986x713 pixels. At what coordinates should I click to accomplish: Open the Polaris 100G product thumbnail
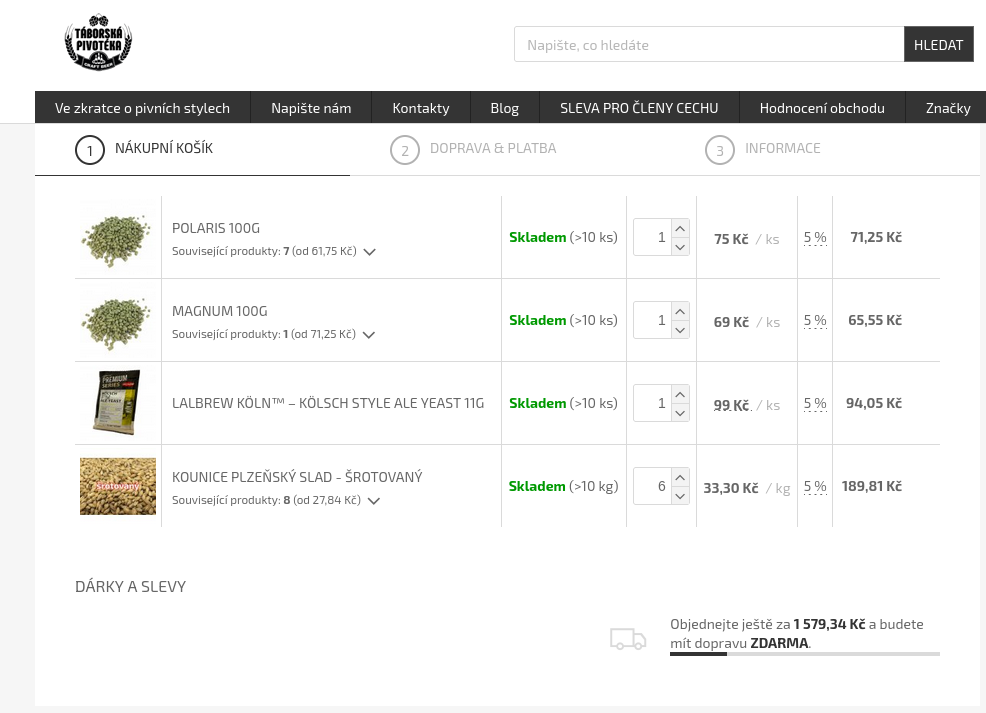(x=117, y=237)
